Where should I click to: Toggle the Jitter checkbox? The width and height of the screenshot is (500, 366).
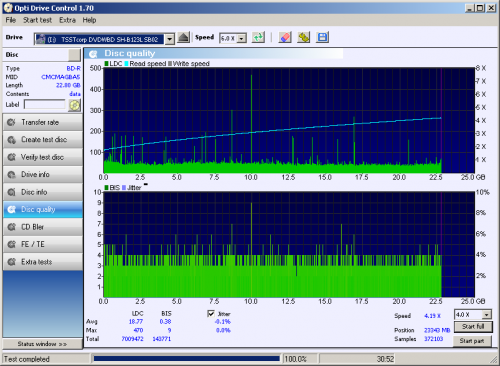[x=211, y=314]
